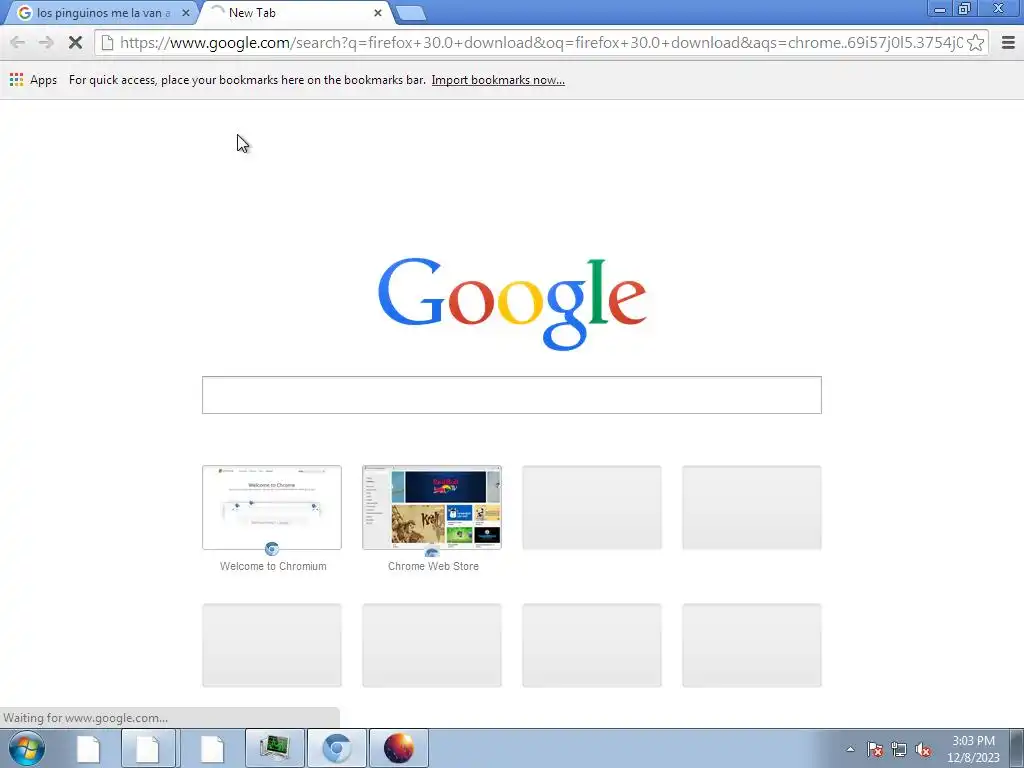Open the Welcome to Chromium thumbnail
Image resolution: width=1024 pixels, height=768 pixels.
pyautogui.click(x=272, y=507)
